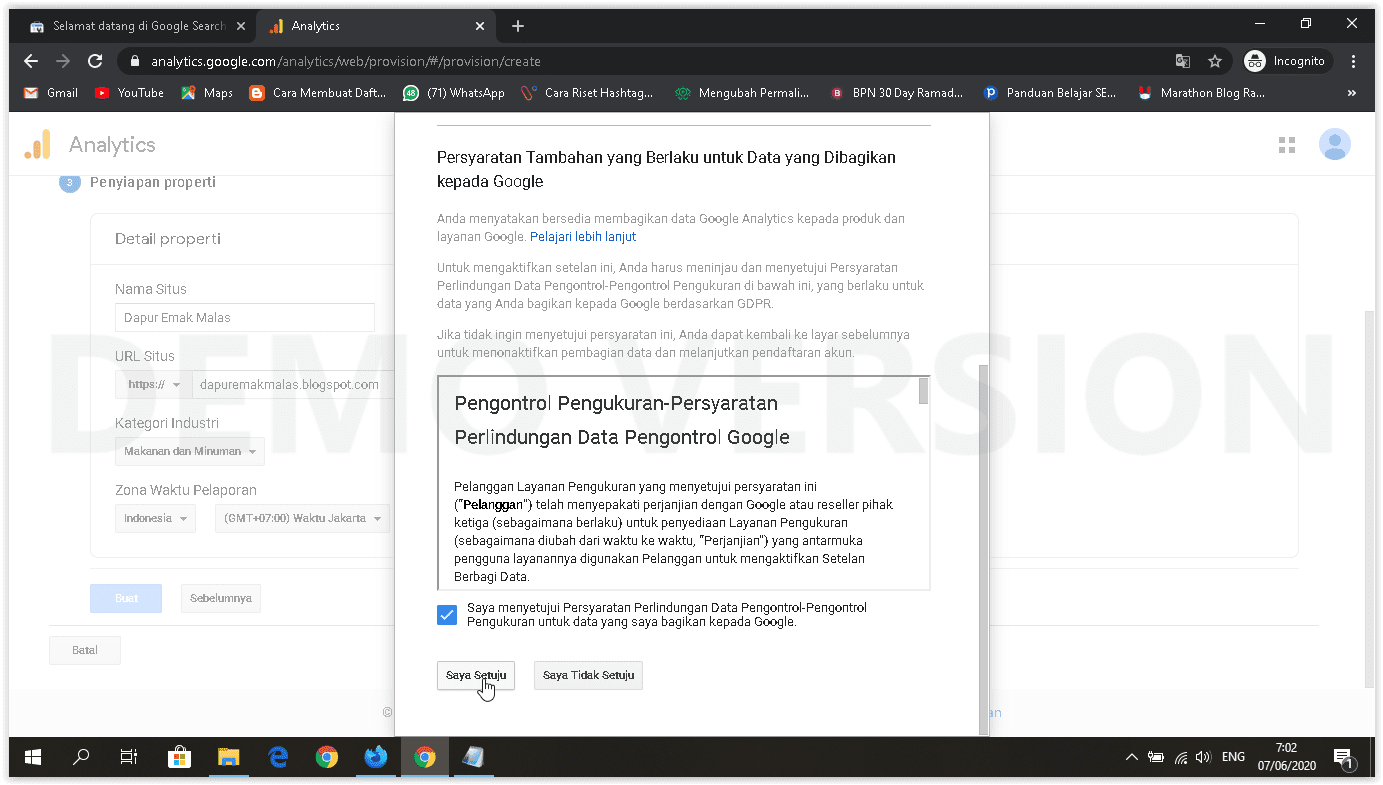
Task: Open taskbar search magnifier
Action: pos(81,757)
